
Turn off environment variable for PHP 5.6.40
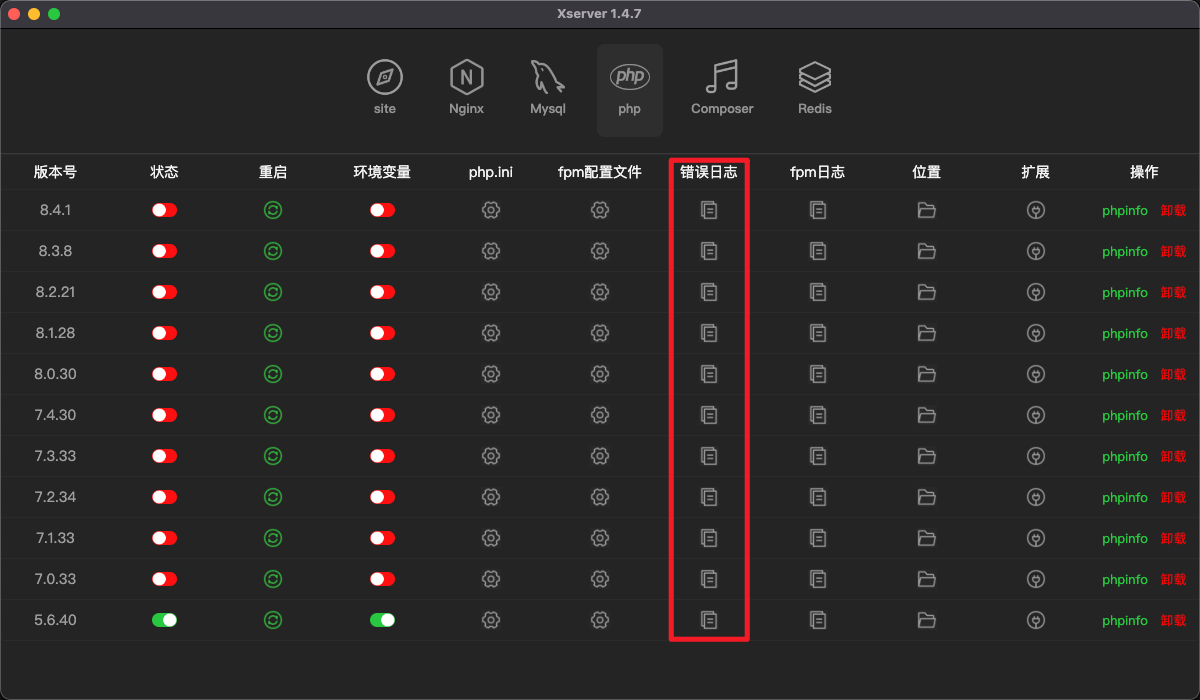[x=382, y=620]
